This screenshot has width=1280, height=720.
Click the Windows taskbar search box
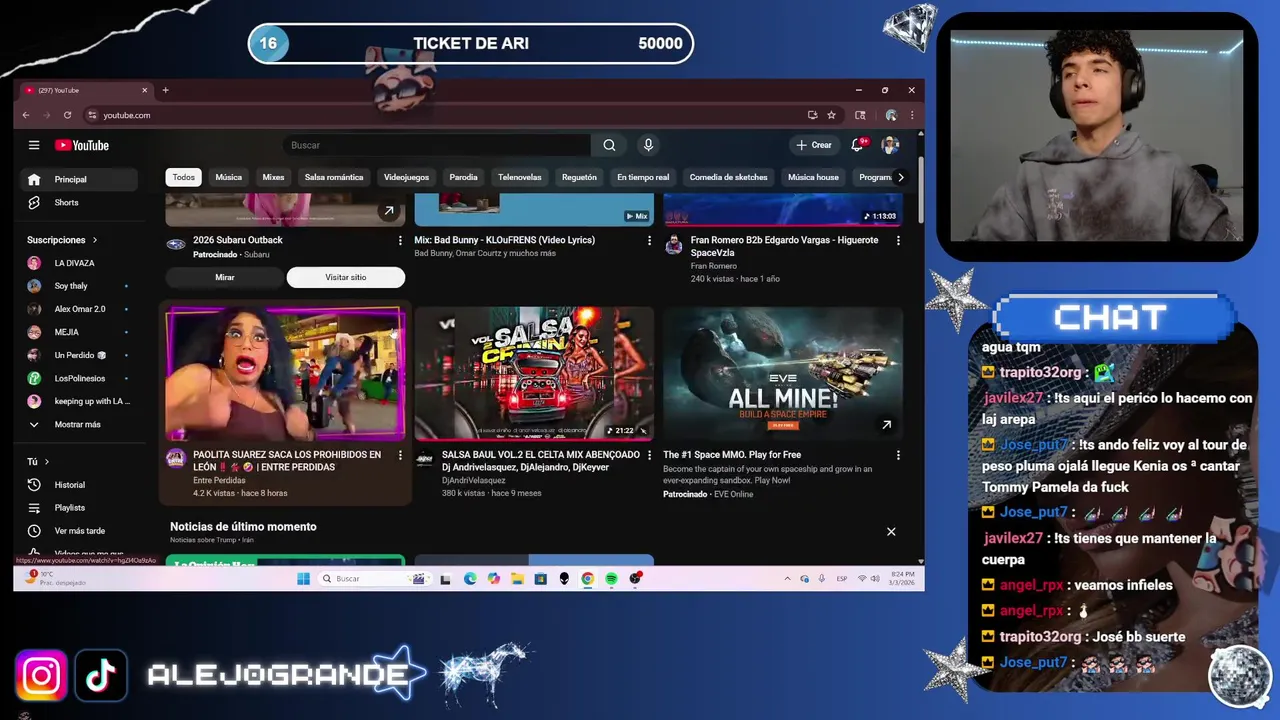tap(374, 579)
